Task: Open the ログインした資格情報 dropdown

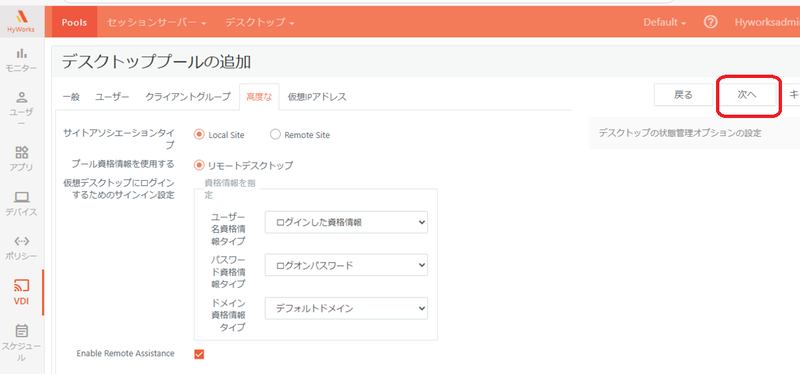Action: [346, 222]
